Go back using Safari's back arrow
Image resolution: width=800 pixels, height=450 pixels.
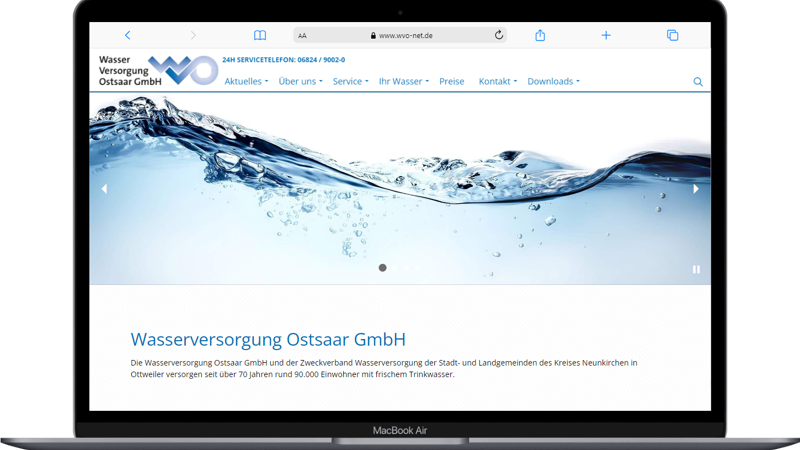[x=127, y=35]
